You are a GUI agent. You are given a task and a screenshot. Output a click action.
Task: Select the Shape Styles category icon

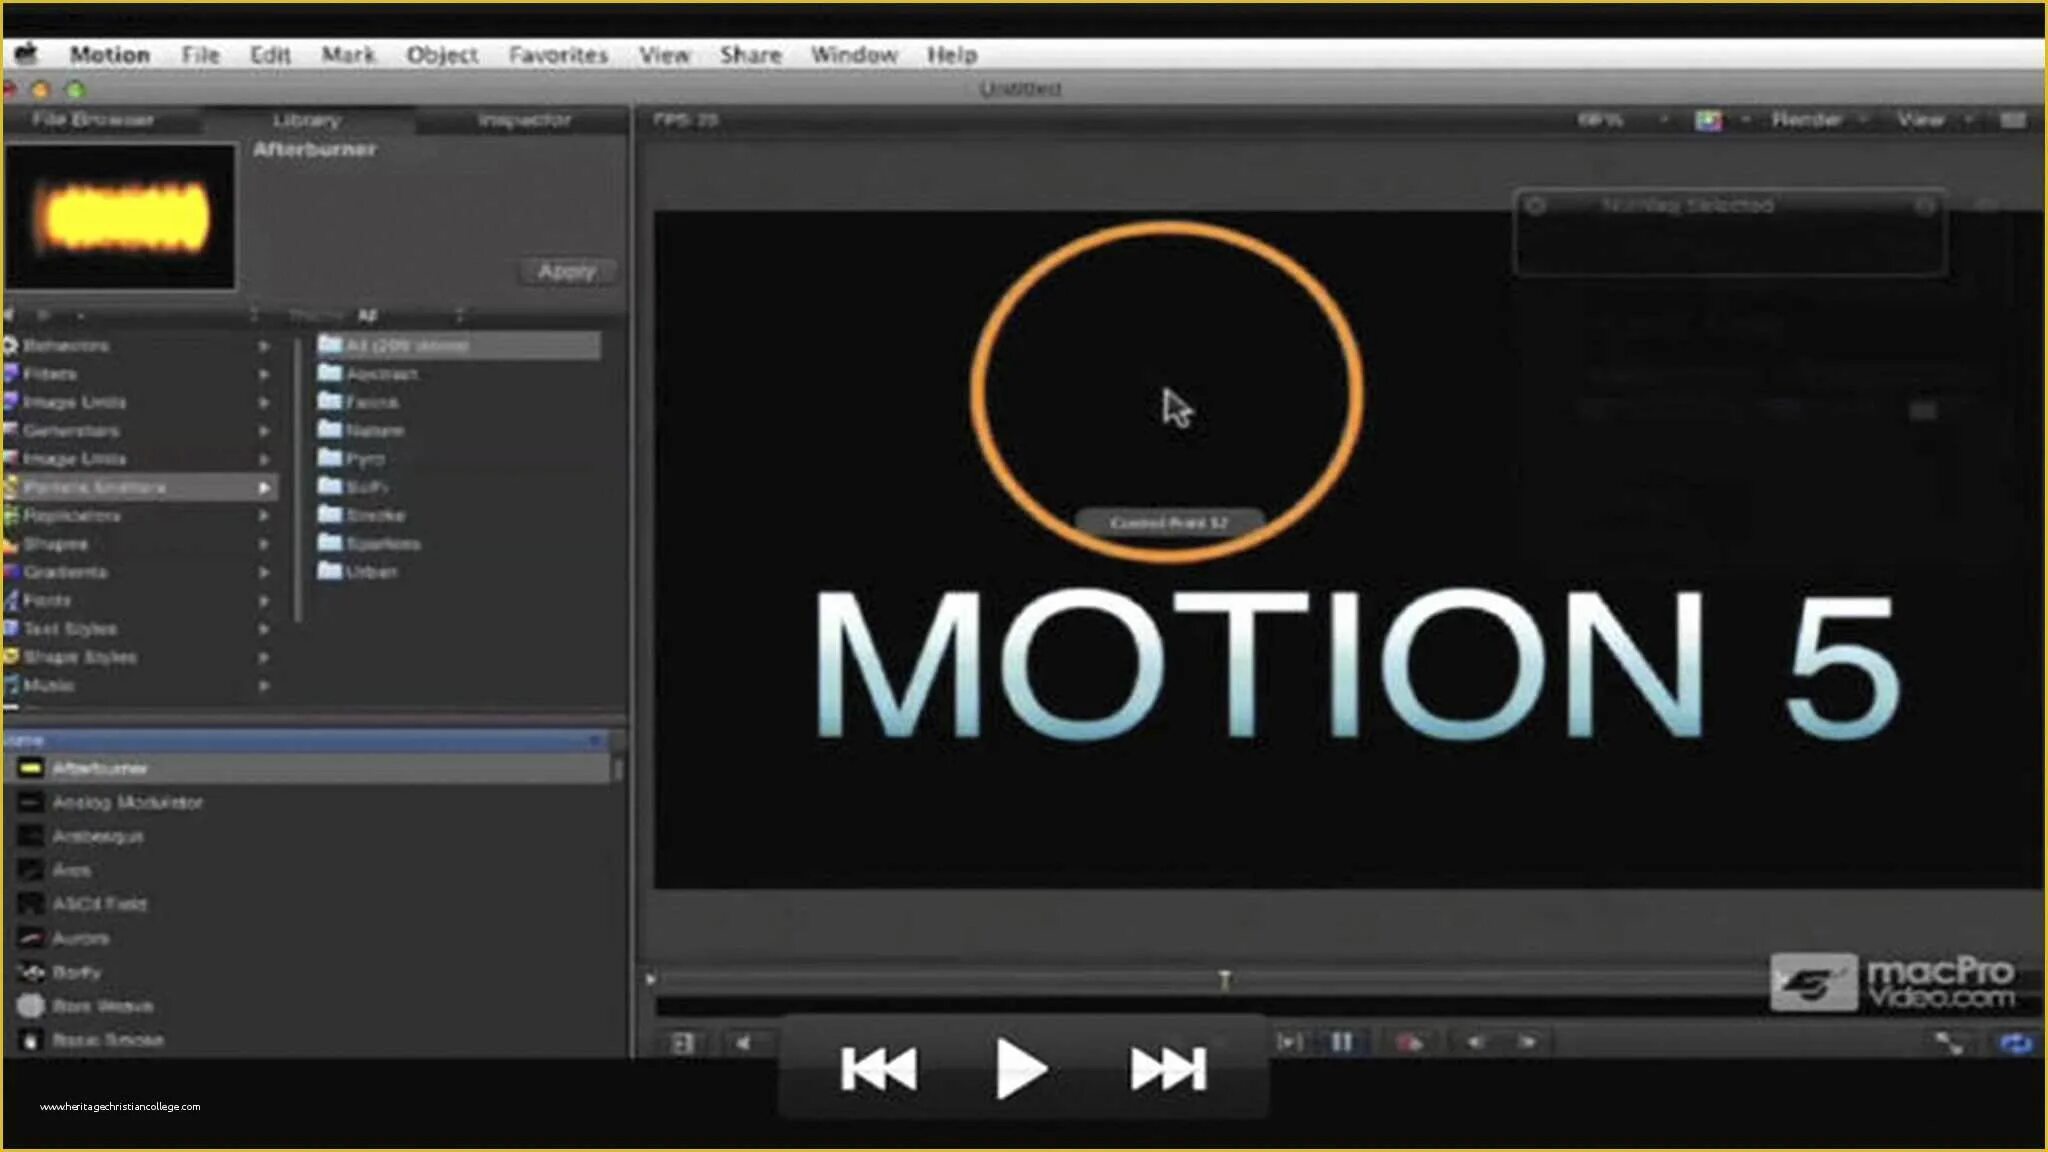coord(10,657)
